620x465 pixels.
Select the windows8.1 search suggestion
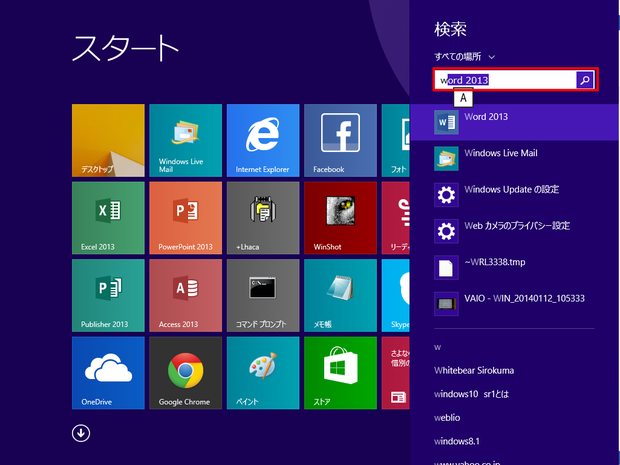pyautogui.click(x=457, y=441)
